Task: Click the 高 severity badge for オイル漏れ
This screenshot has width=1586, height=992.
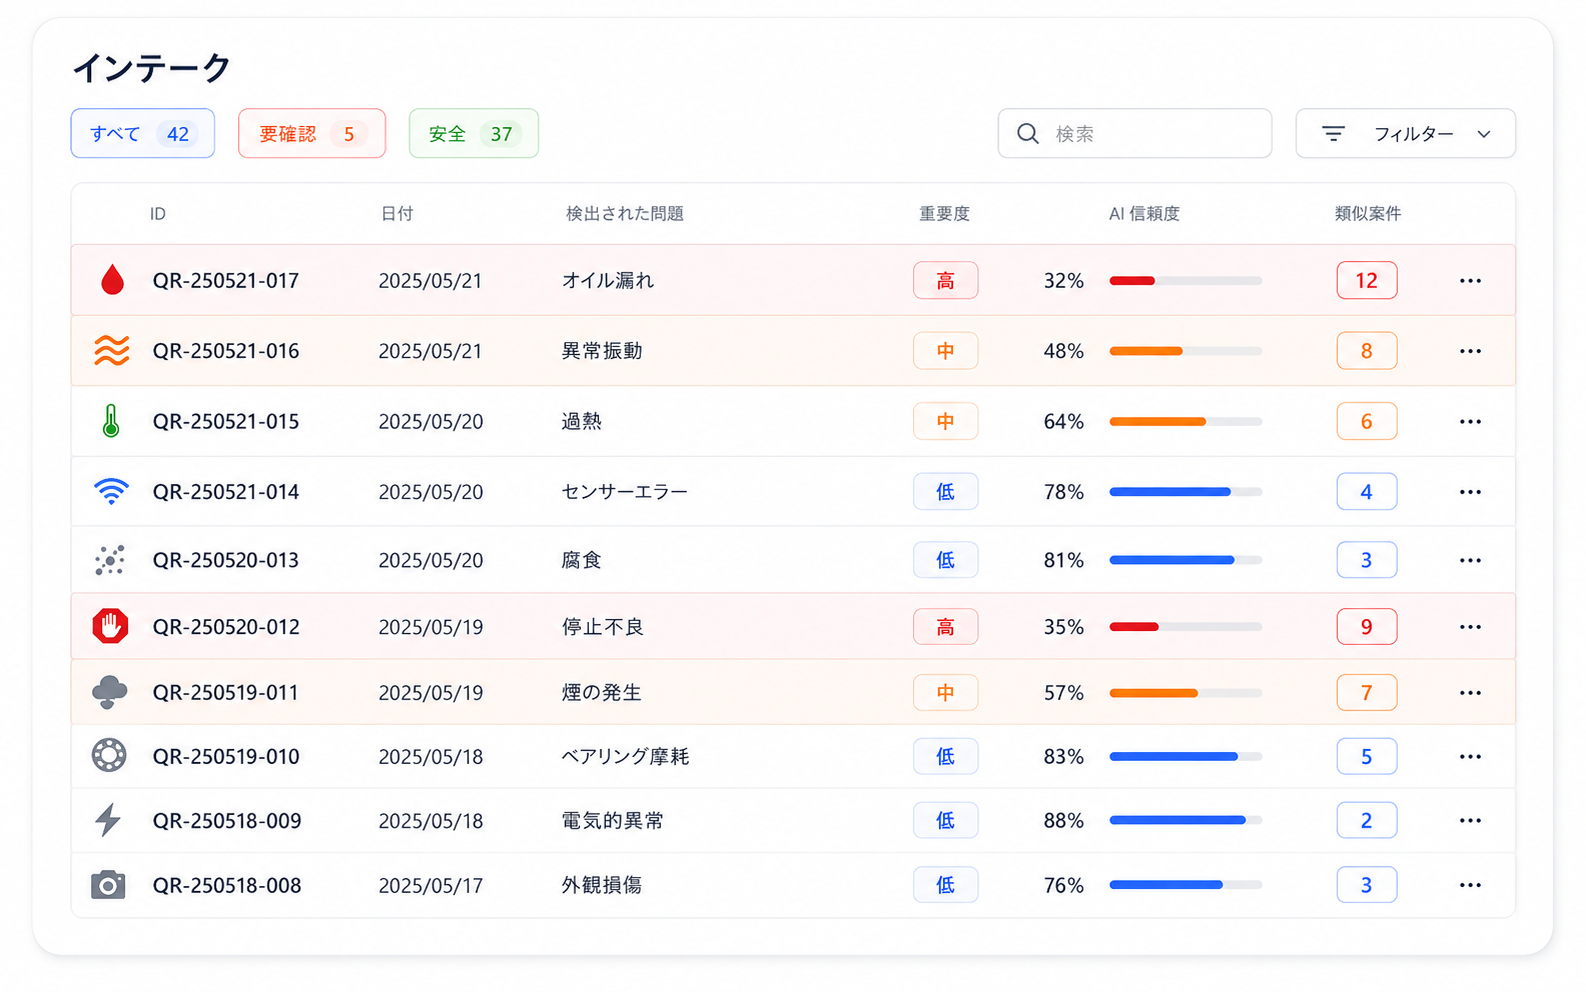Action: [x=945, y=281]
